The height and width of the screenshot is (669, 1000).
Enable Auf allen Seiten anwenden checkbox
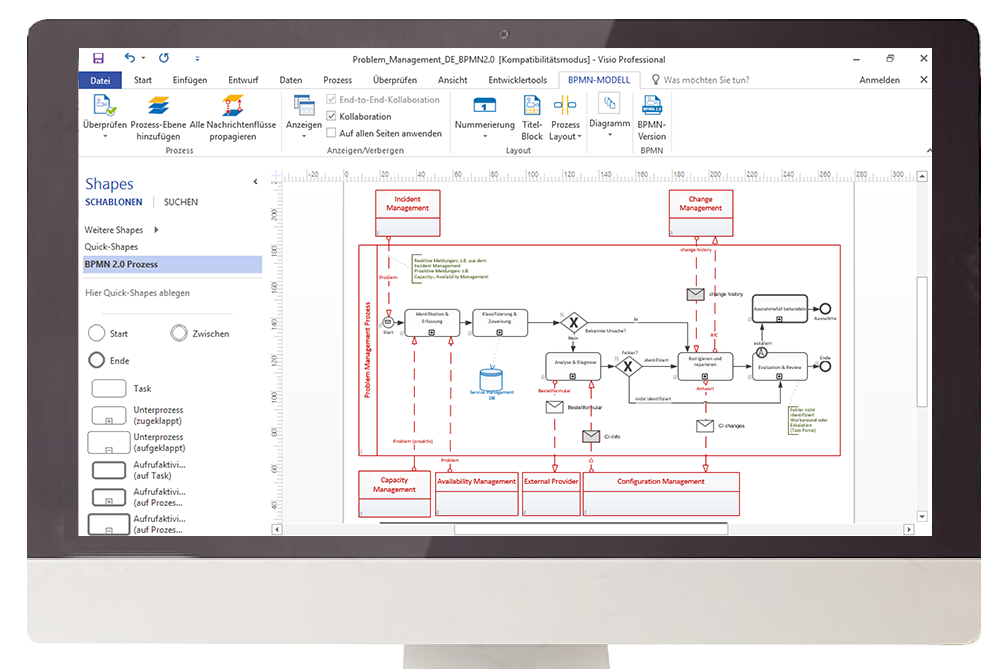pos(331,133)
